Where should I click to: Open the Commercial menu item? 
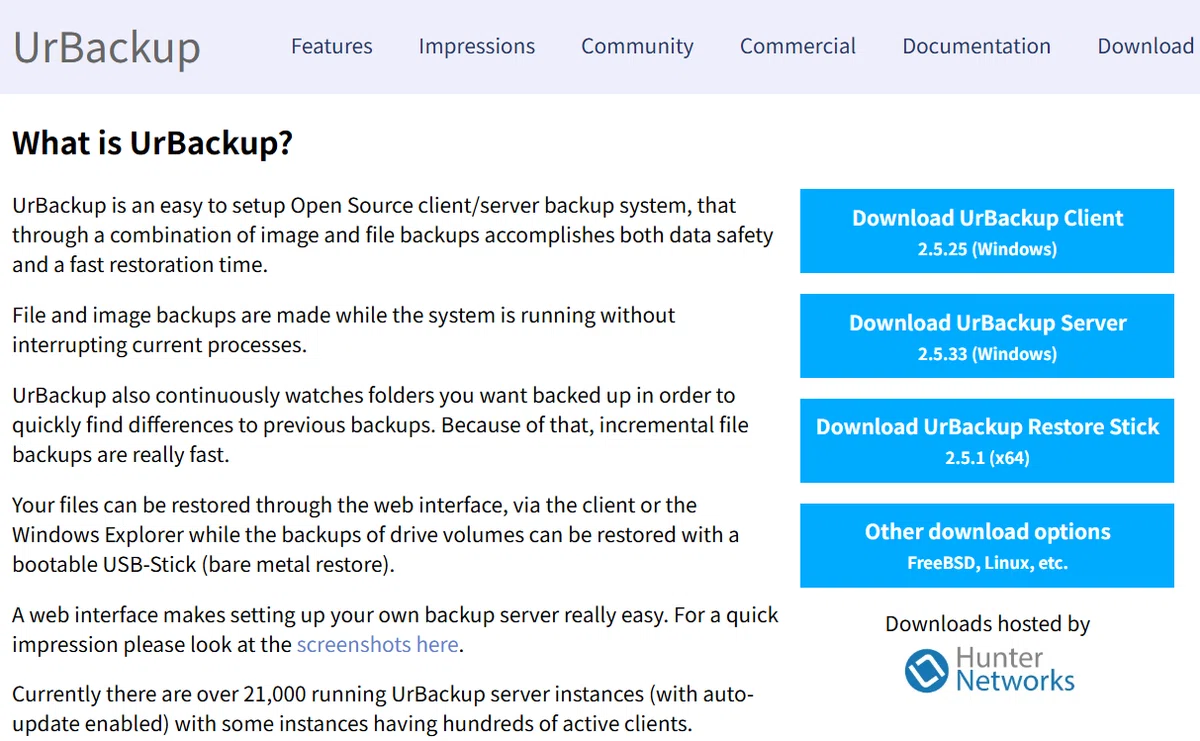click(x=798, y=46)
